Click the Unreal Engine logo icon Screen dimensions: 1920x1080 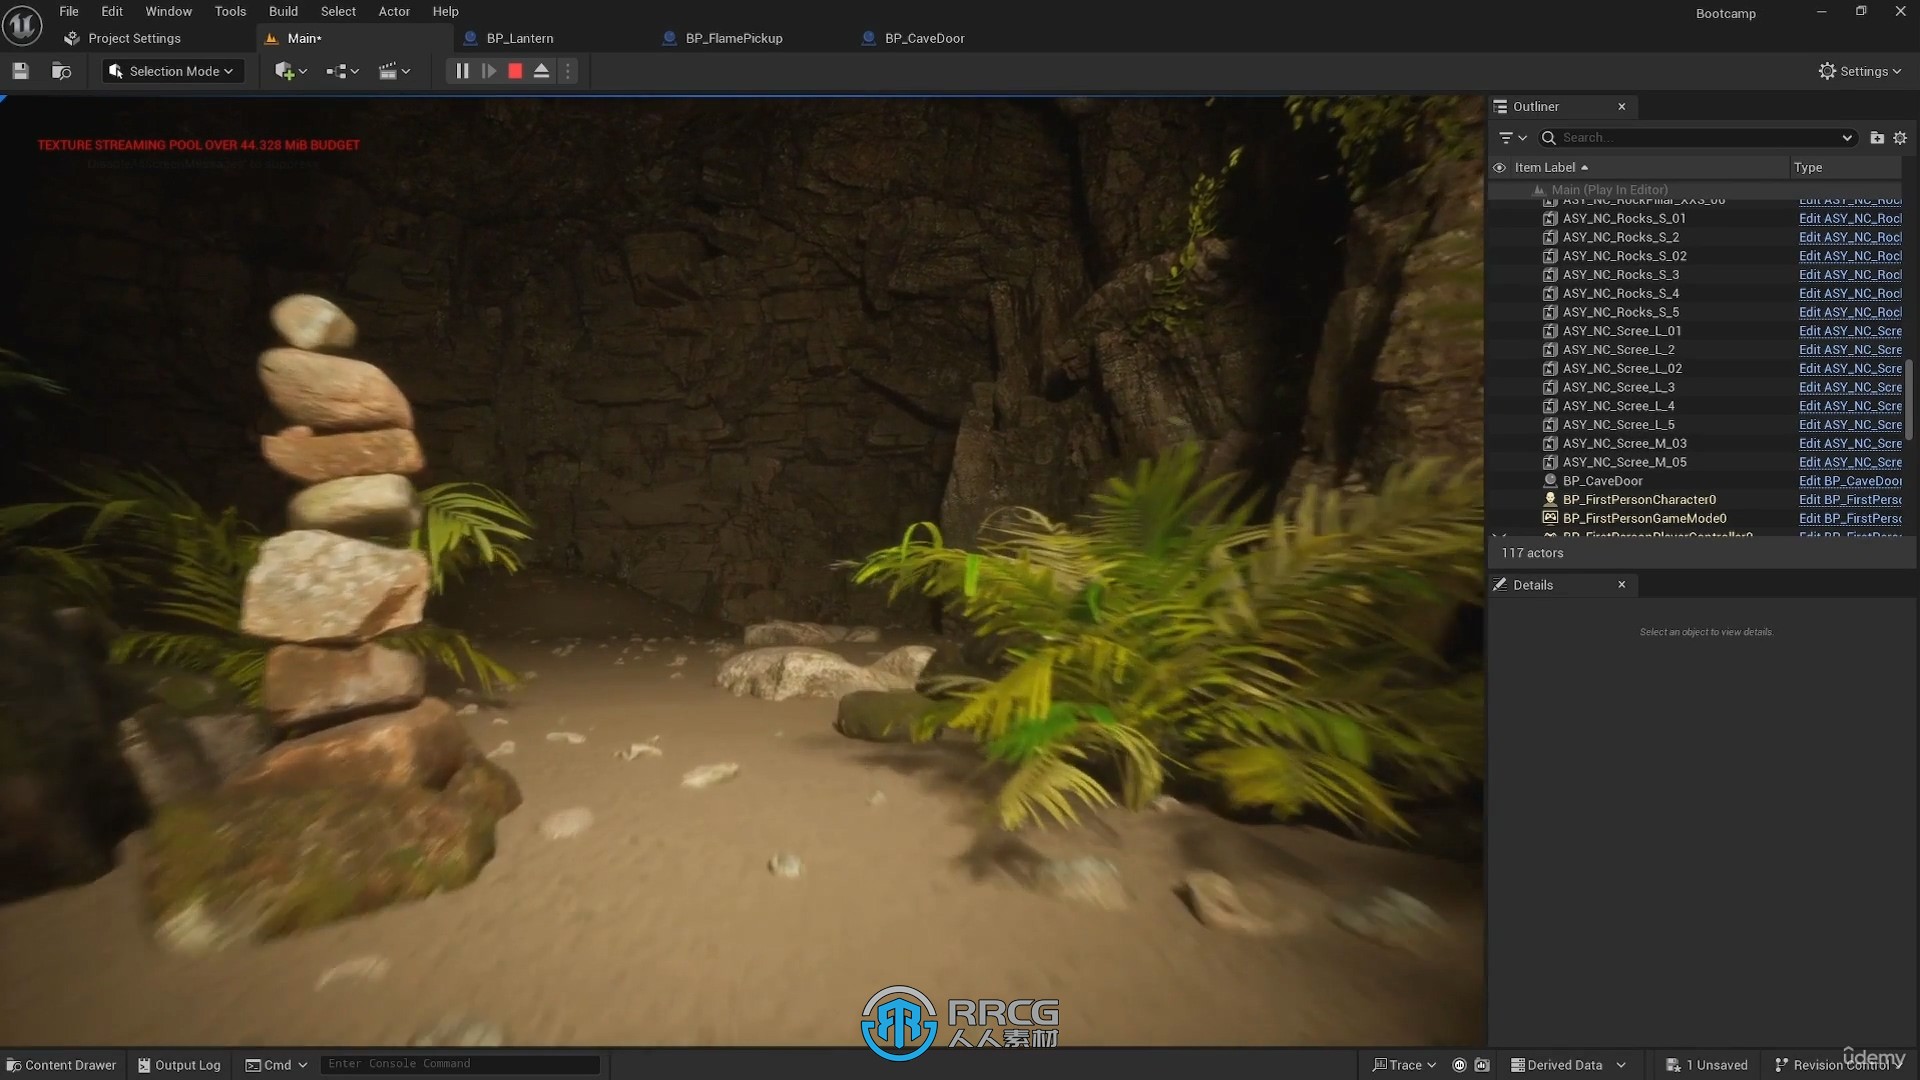(x=22, y=25)
